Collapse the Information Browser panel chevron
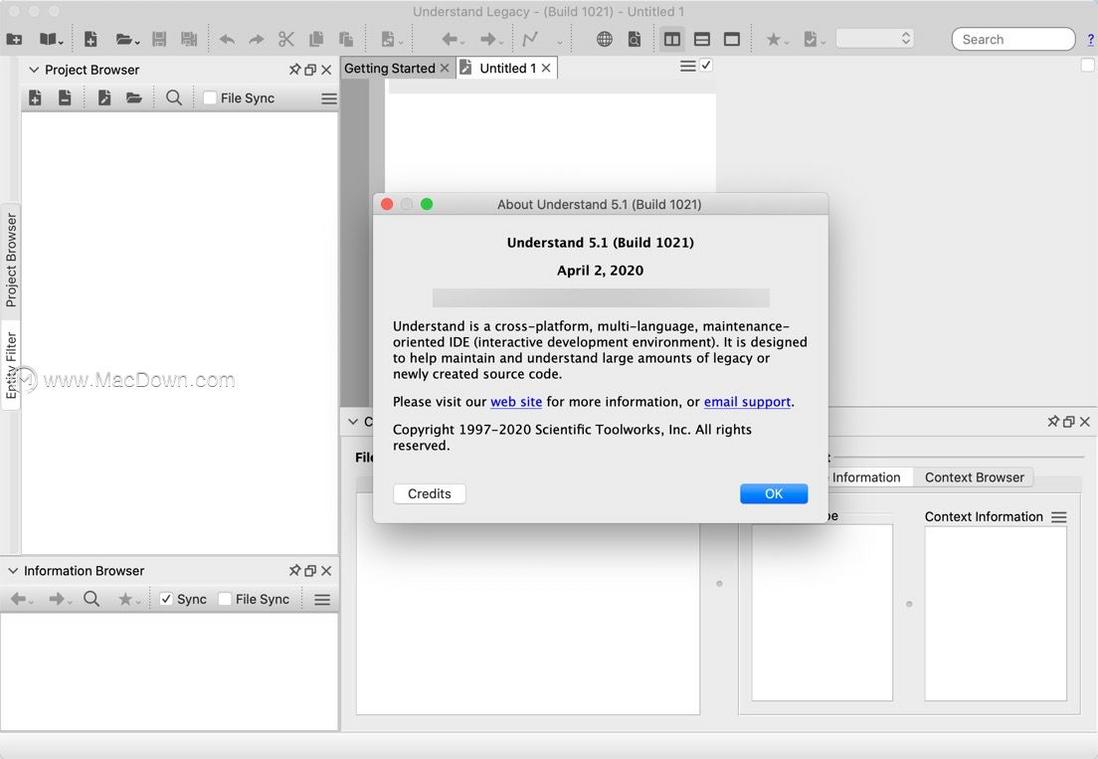The image size is (1098, 759). 13,571
